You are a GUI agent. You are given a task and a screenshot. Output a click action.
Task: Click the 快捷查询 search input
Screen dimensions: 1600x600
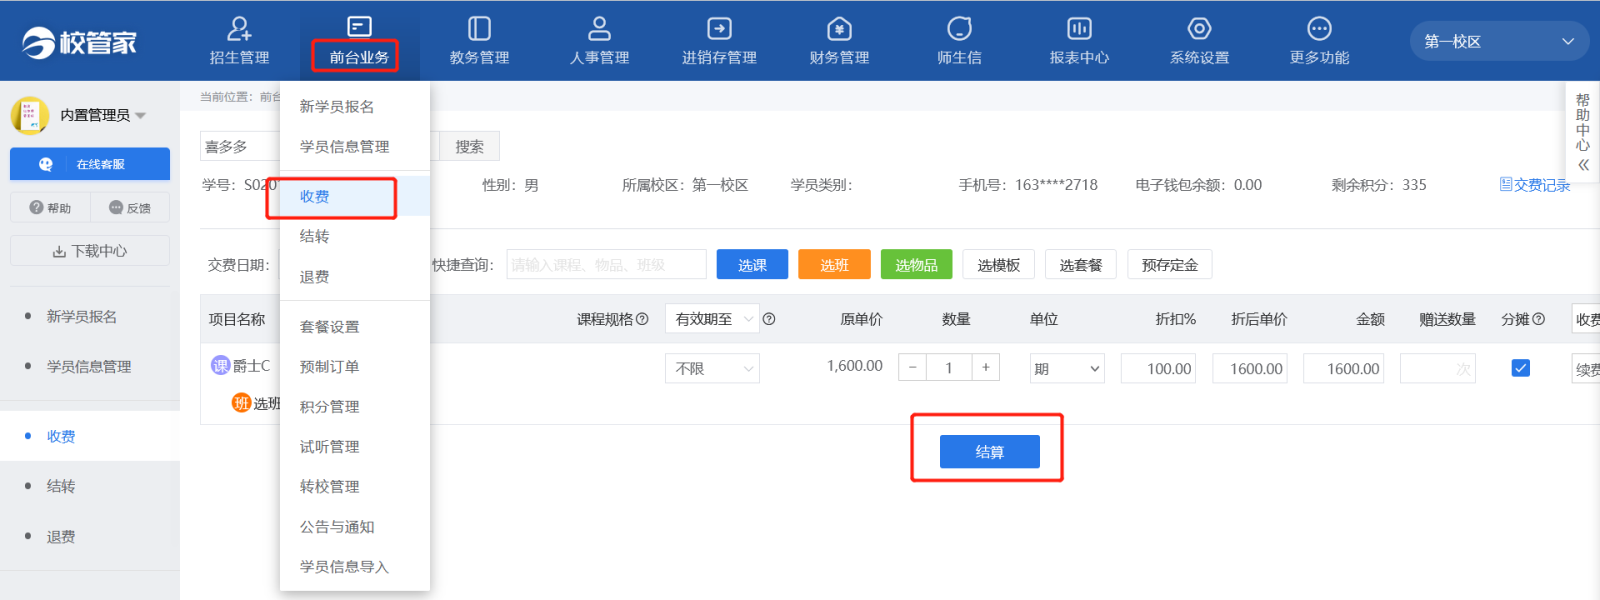tap(606, 265)
